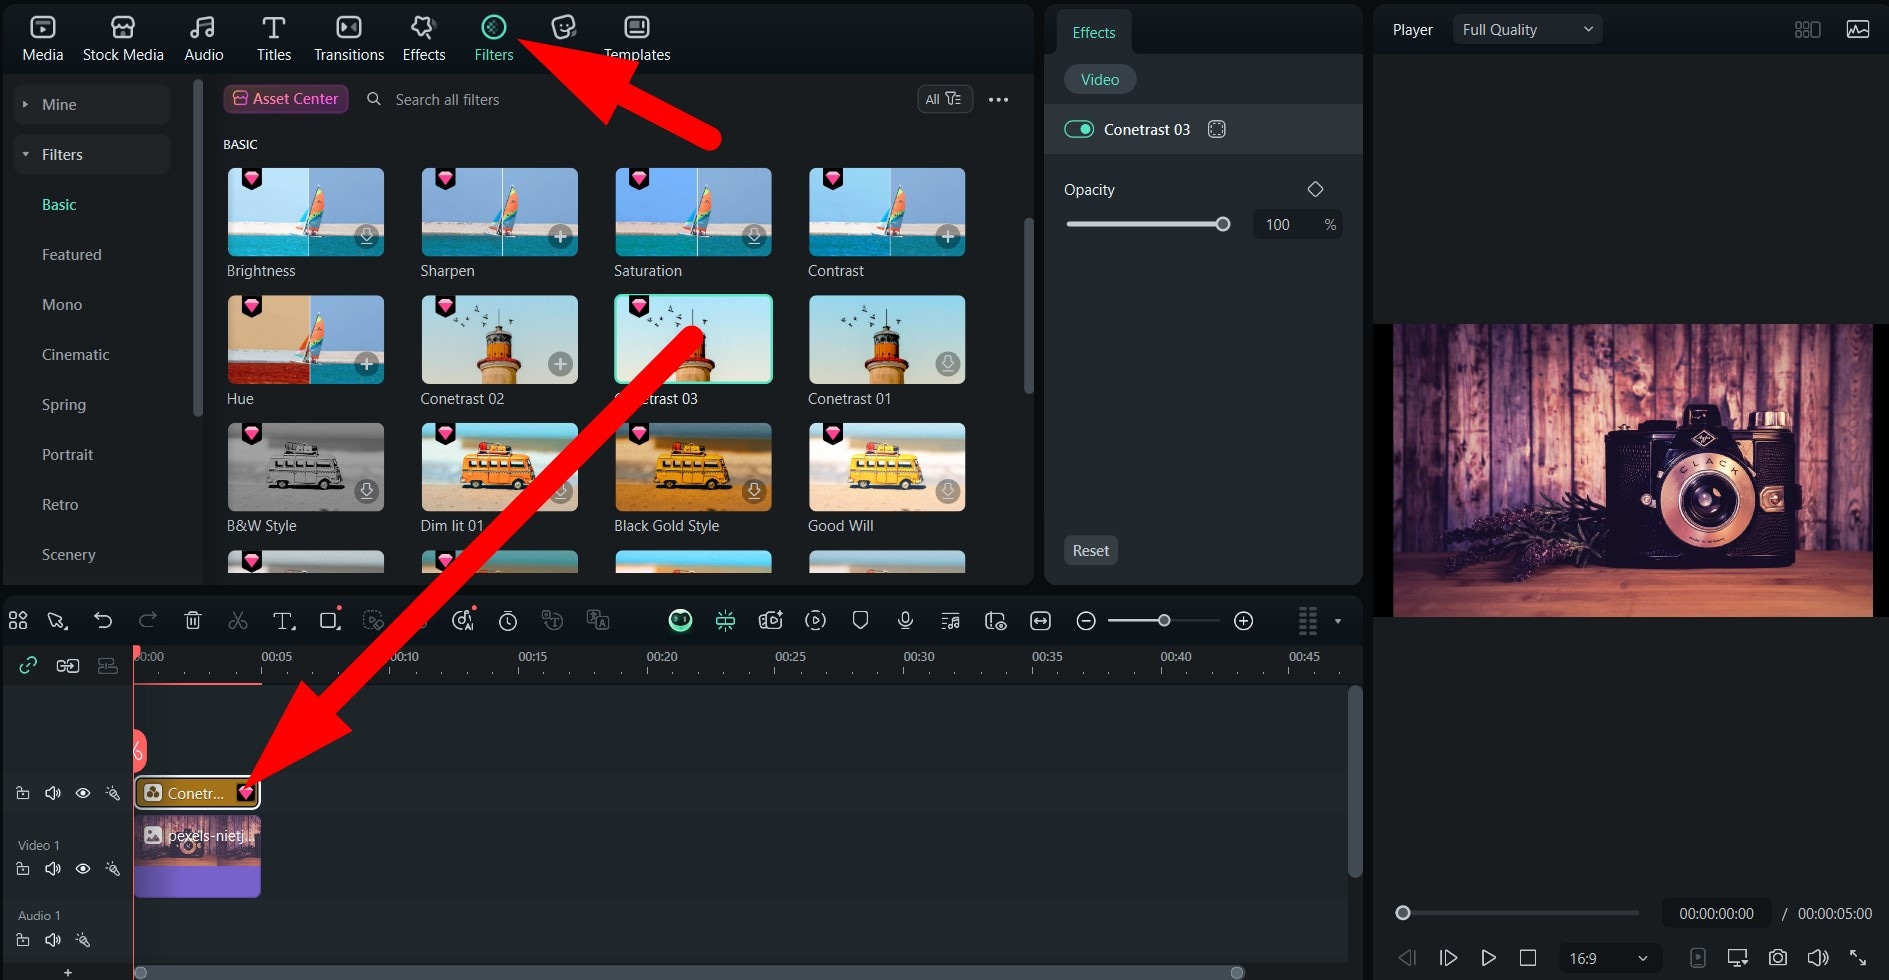
Task: Hide the Video 1 track
Action: point(83,869)
